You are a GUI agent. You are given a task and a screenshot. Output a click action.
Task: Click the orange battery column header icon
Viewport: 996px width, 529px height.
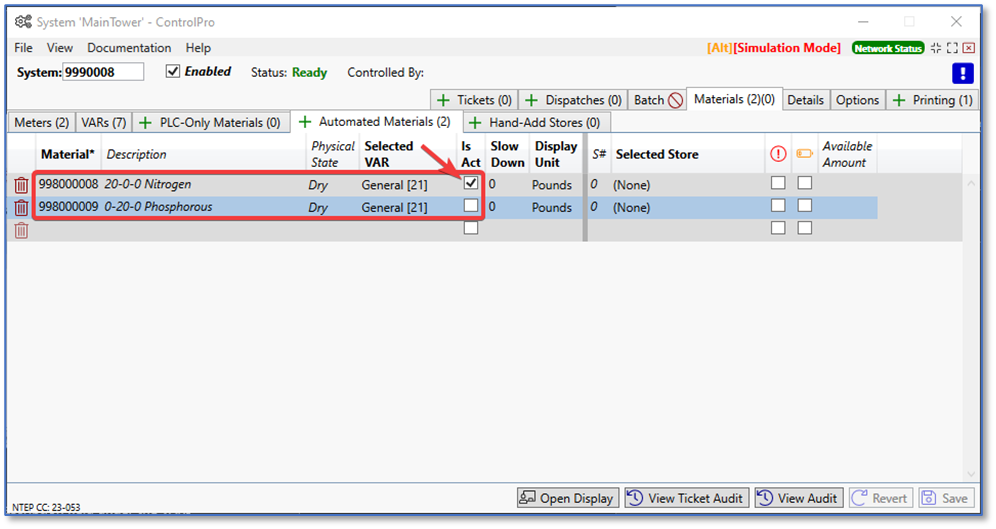tap(804, 154)
